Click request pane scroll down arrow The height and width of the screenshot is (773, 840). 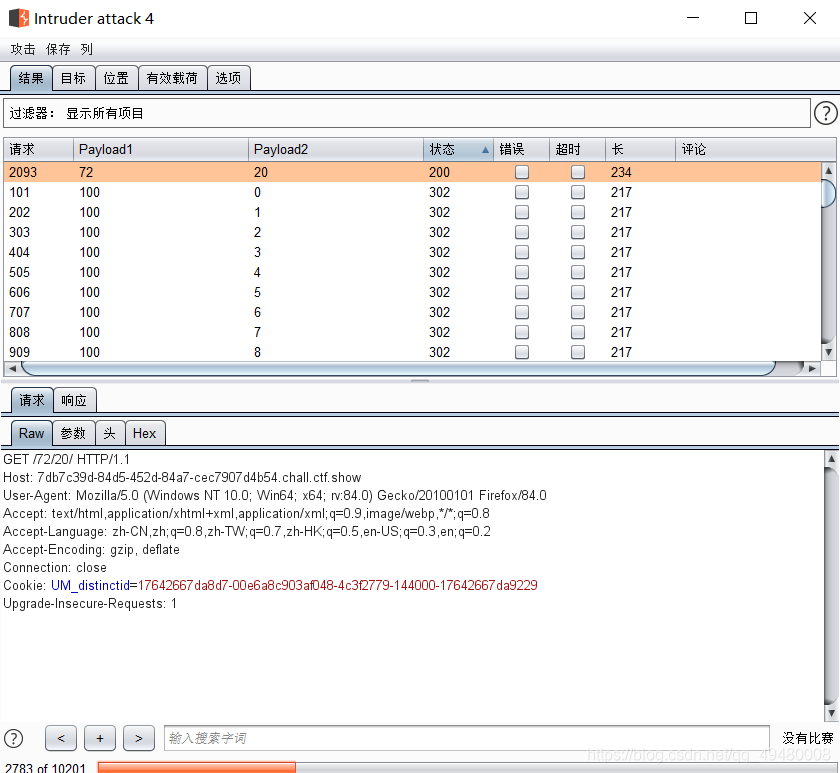[831, 713]
